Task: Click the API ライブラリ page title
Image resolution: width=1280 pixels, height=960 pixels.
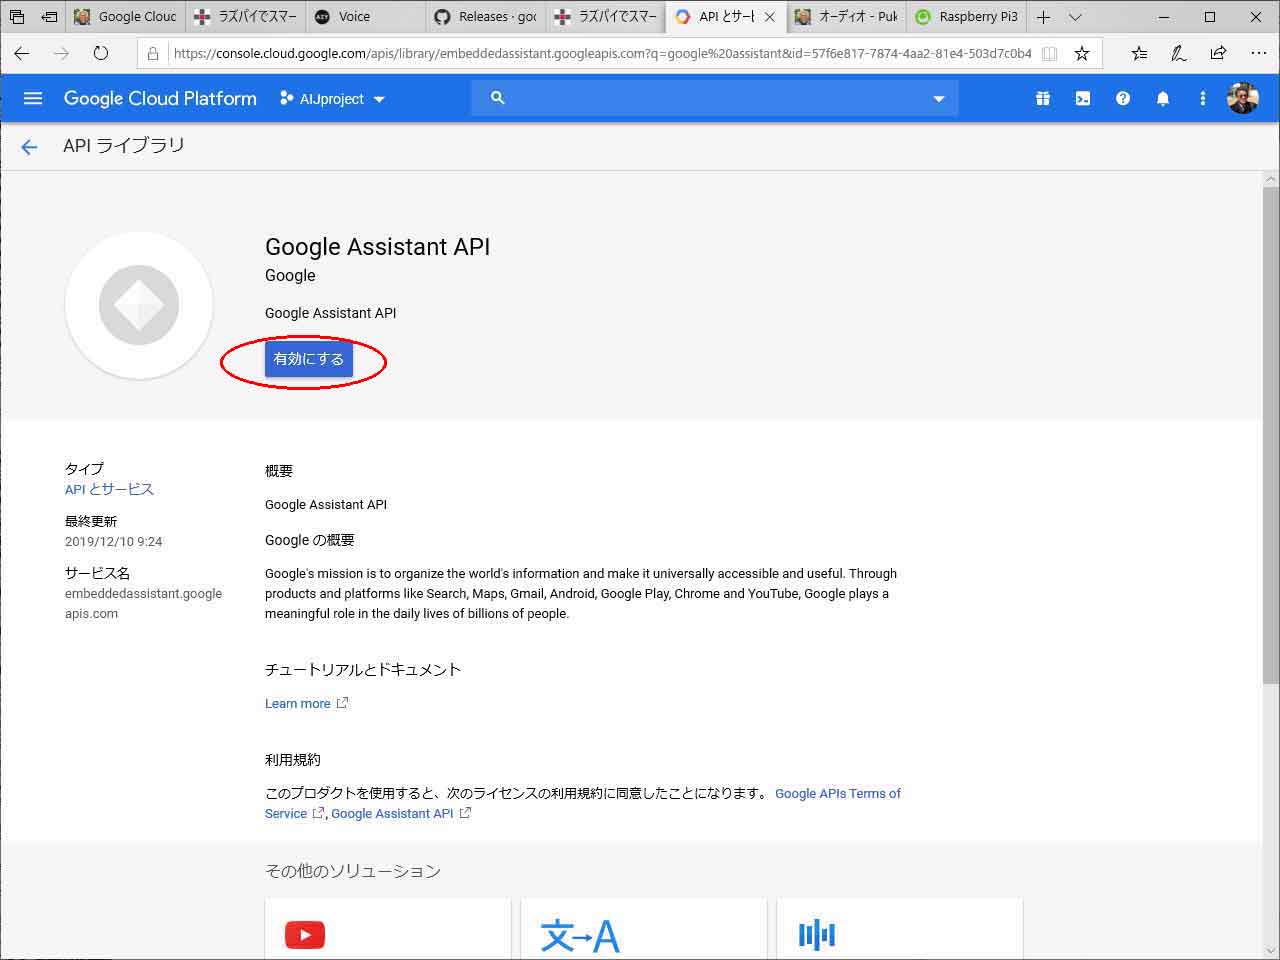Action: [124, 146]
